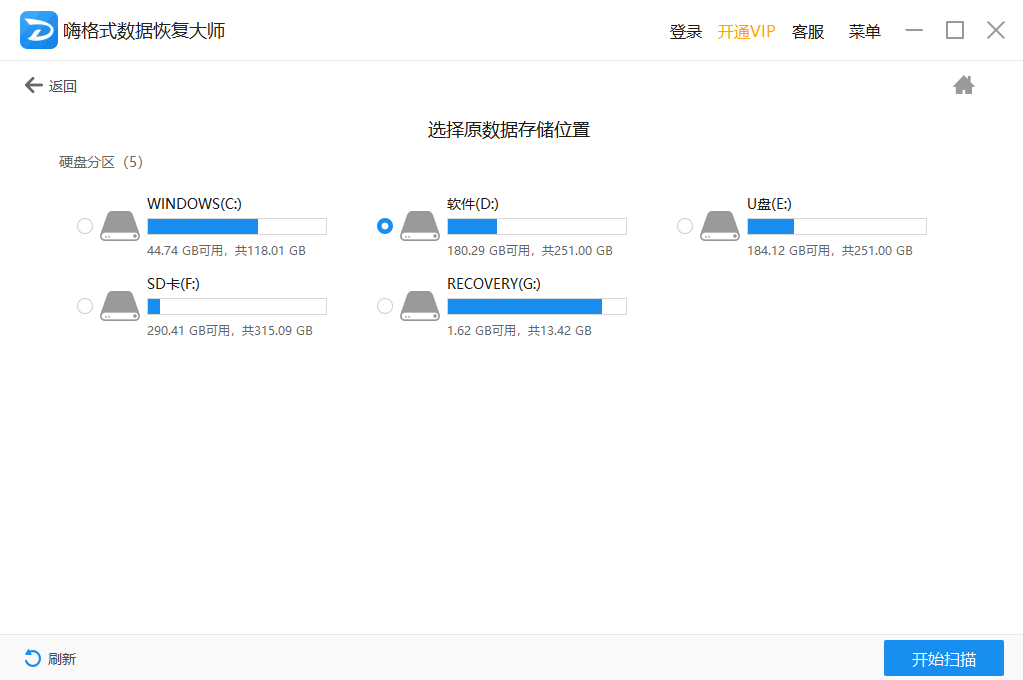
Task: Click the RECOVERY(G:) drive name
Action: pos(494,284)
